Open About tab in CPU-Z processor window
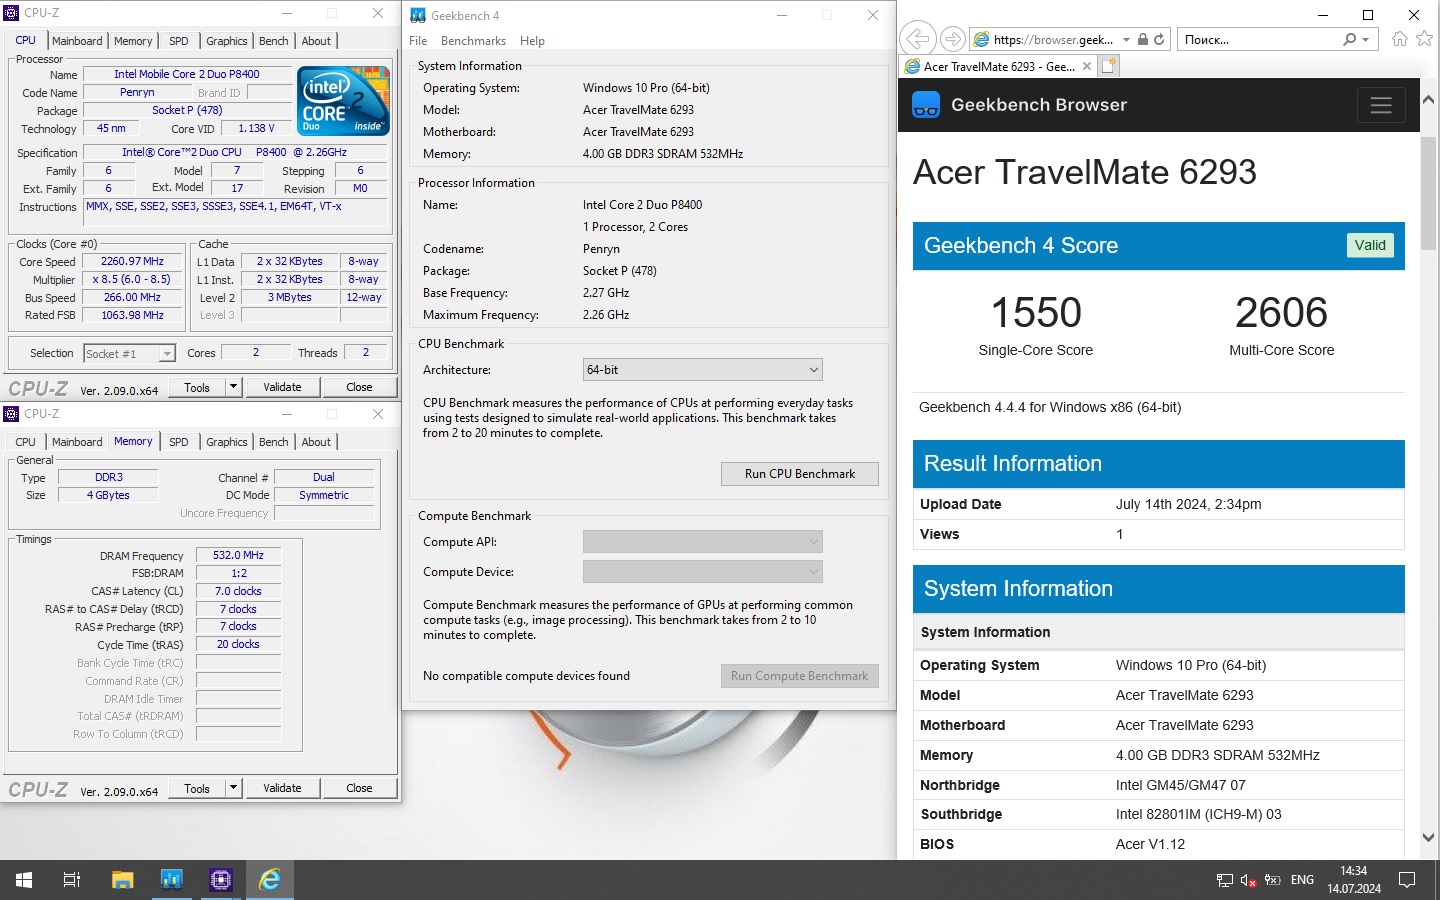Viewport: 1440px width, 900px height. click(316, 41)
